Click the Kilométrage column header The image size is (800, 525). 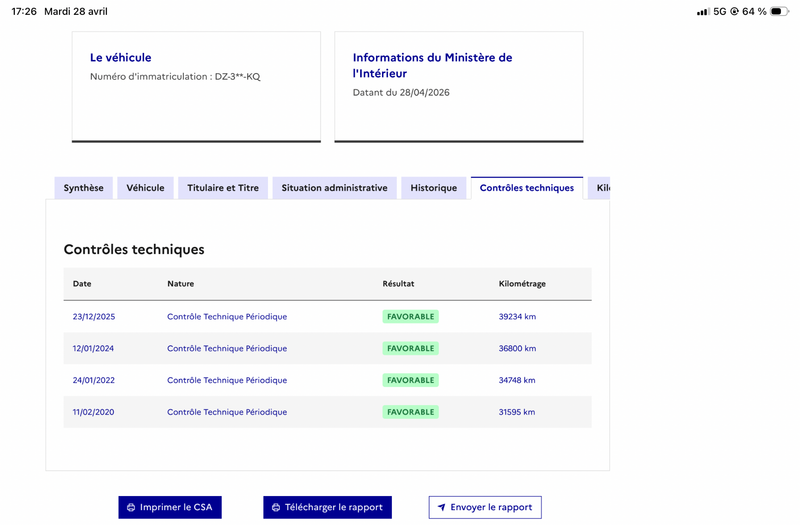point(522,284)
